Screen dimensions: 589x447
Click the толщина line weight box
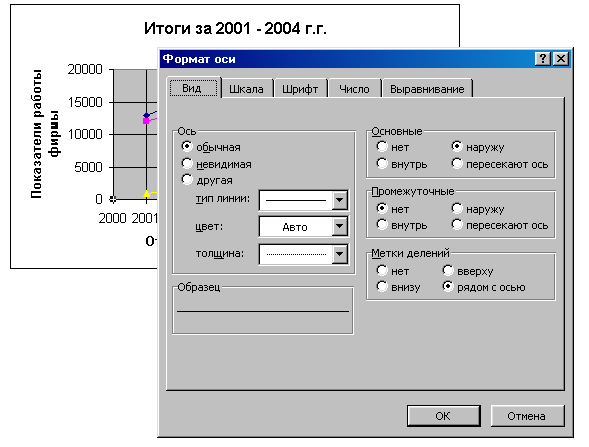click(x=296, y=254)
